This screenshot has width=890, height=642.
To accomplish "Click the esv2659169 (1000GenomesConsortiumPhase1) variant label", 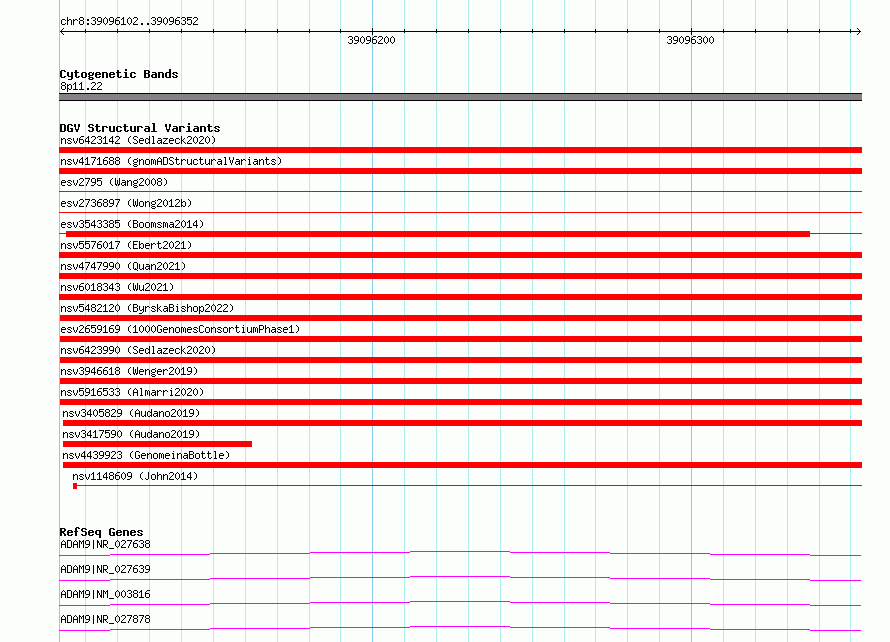I will pyautogui.click(x=180, y=329).
